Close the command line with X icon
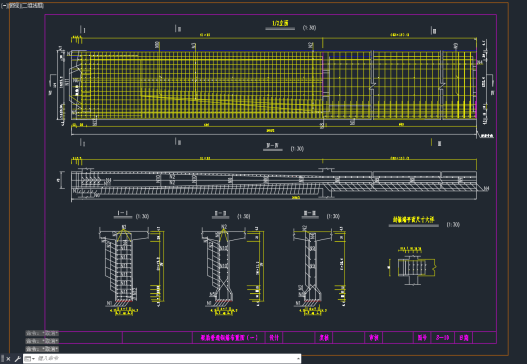 tap(9, 359)
